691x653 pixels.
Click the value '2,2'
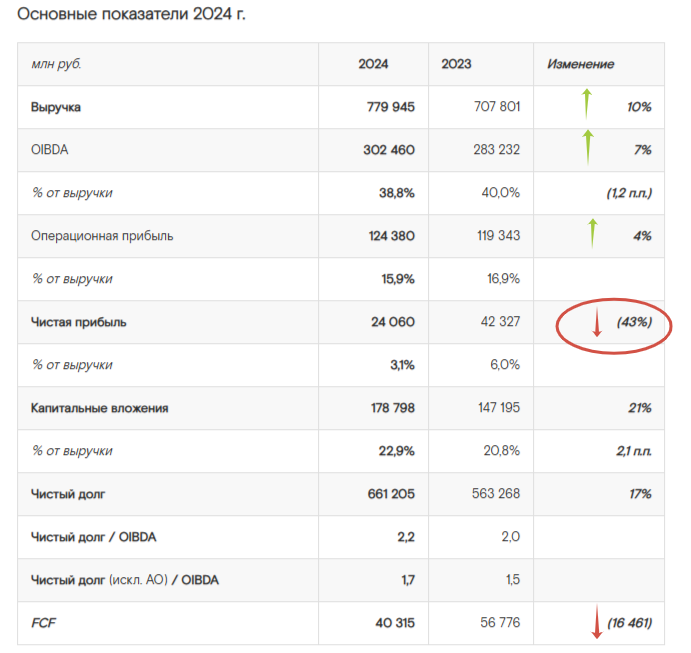[406, 537]
